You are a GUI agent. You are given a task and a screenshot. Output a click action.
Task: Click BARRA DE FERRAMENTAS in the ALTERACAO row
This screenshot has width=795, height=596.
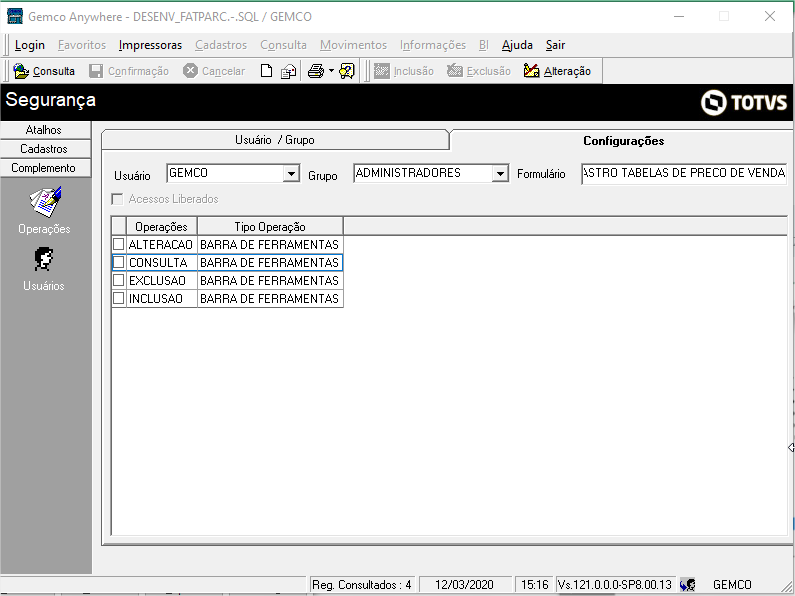tap(270, 245)
